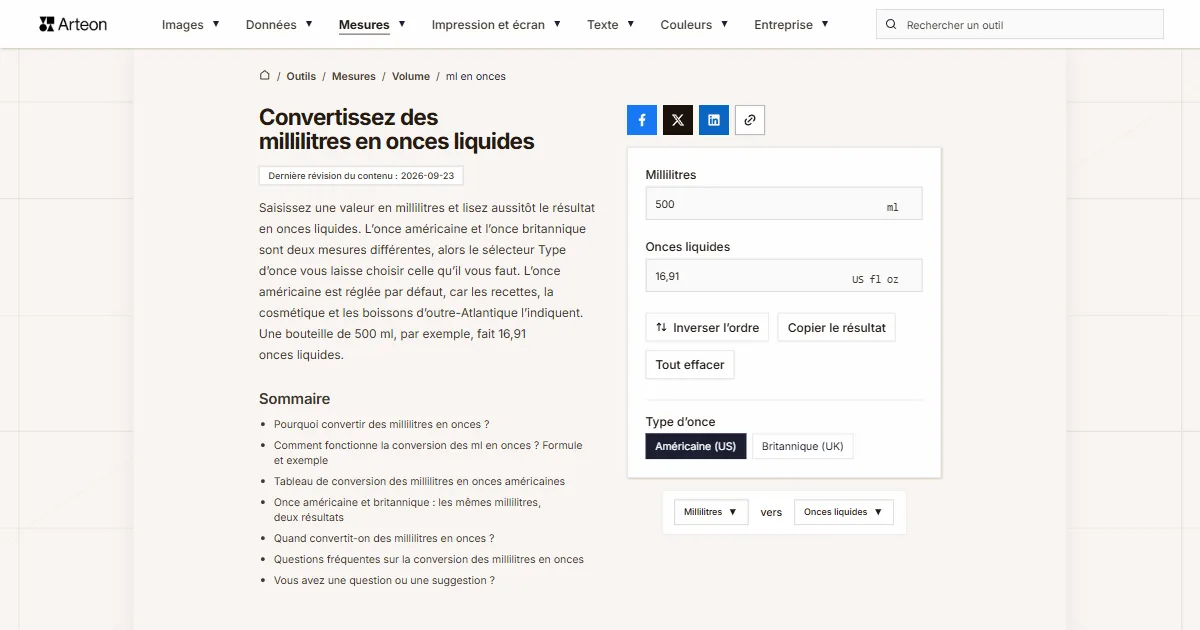Image resolution: width=1200 pixels, height=630 pixels.
Task: Open the Impression et écran menu
Action: [x=496, y=25]
